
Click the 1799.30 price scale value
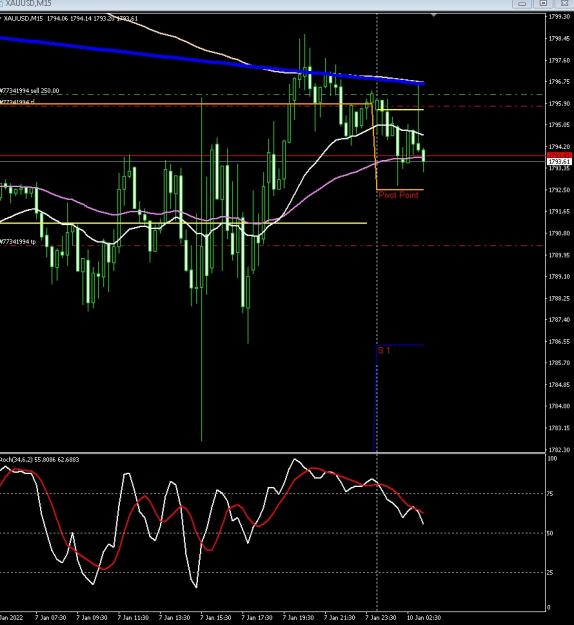pyautogui.click(x=559, y=17)
